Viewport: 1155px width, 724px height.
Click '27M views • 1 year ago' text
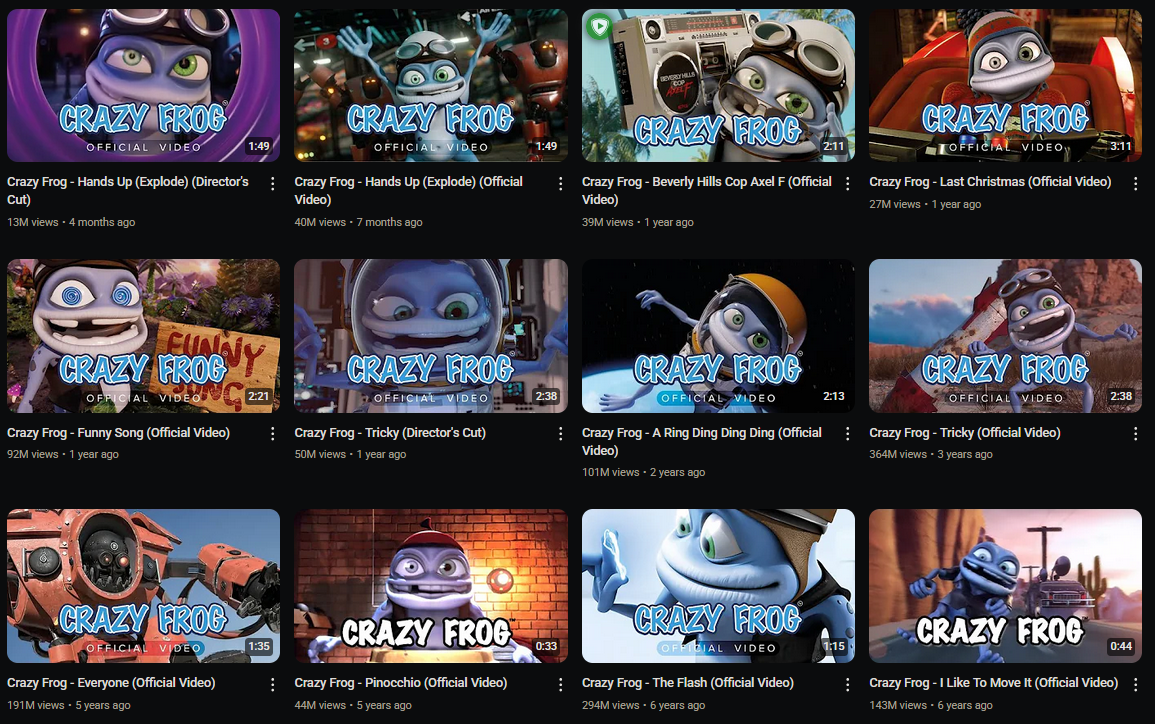[x=925, y=204]
